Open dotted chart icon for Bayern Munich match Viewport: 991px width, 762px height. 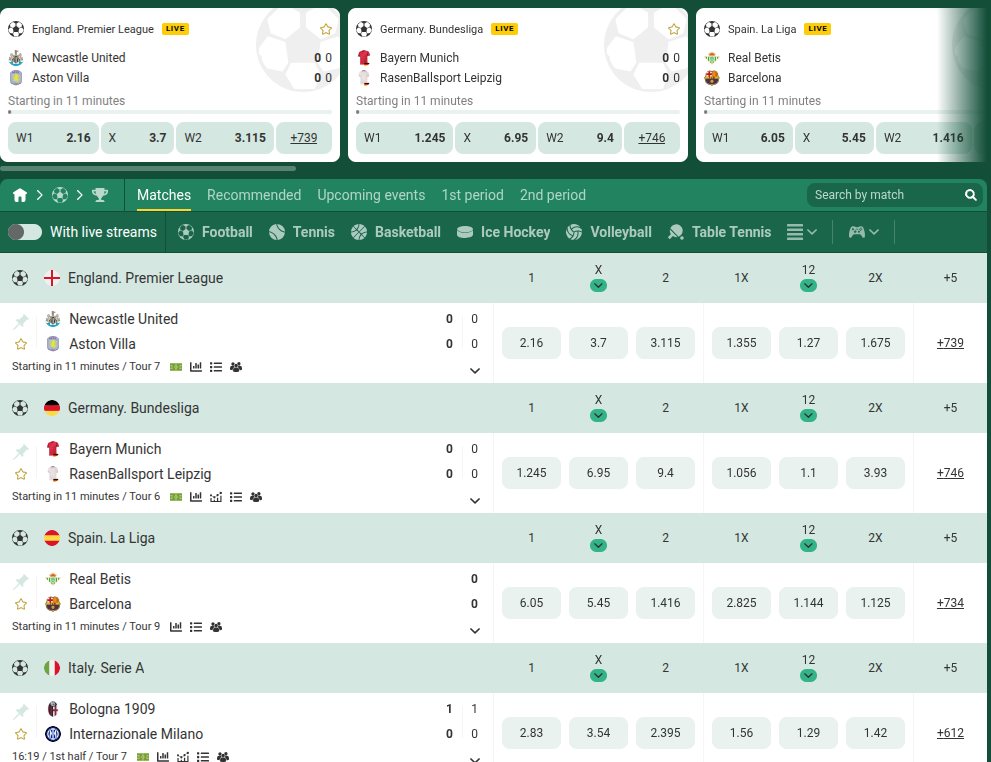(216, 497)
